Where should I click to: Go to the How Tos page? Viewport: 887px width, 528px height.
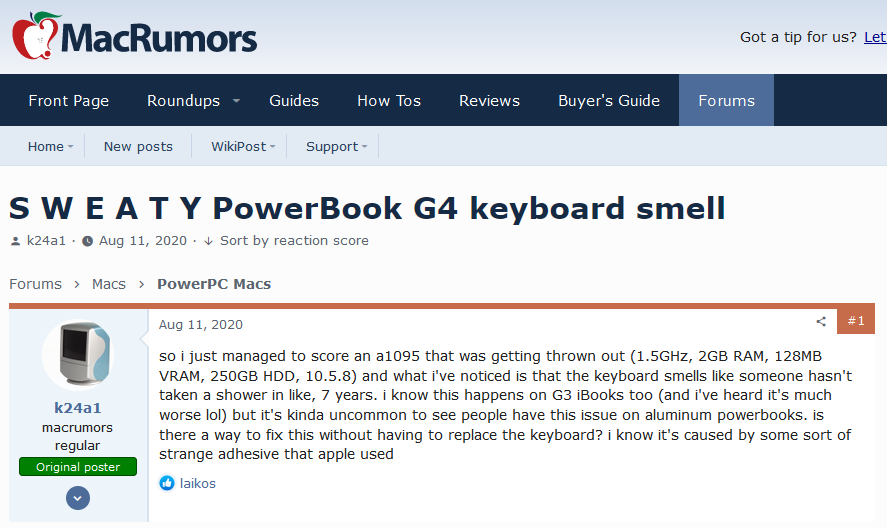coord(389,101)
